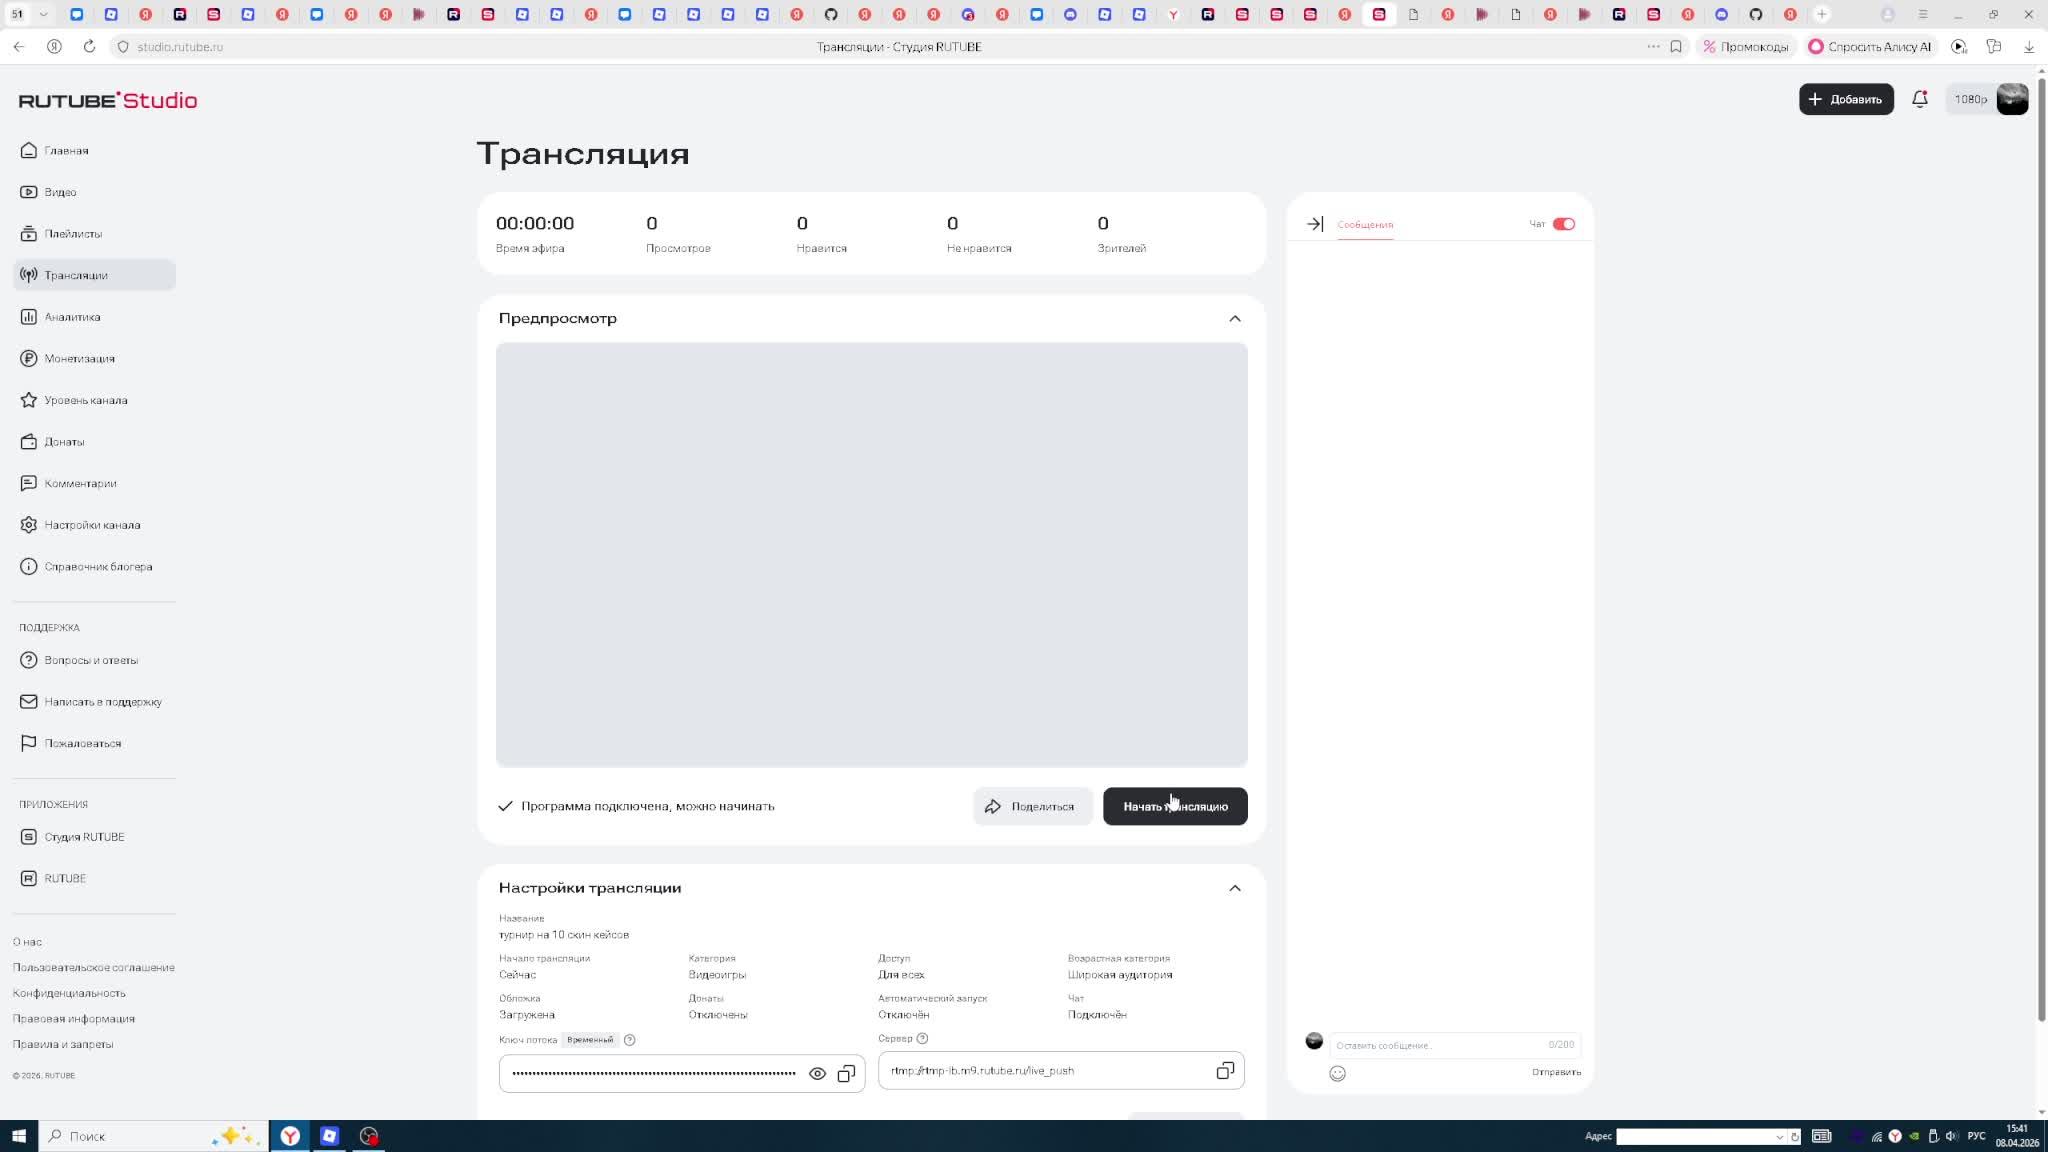2048x1152 pixels.
Task: Click the notifications bell icon
Action: pos(1919,99)
